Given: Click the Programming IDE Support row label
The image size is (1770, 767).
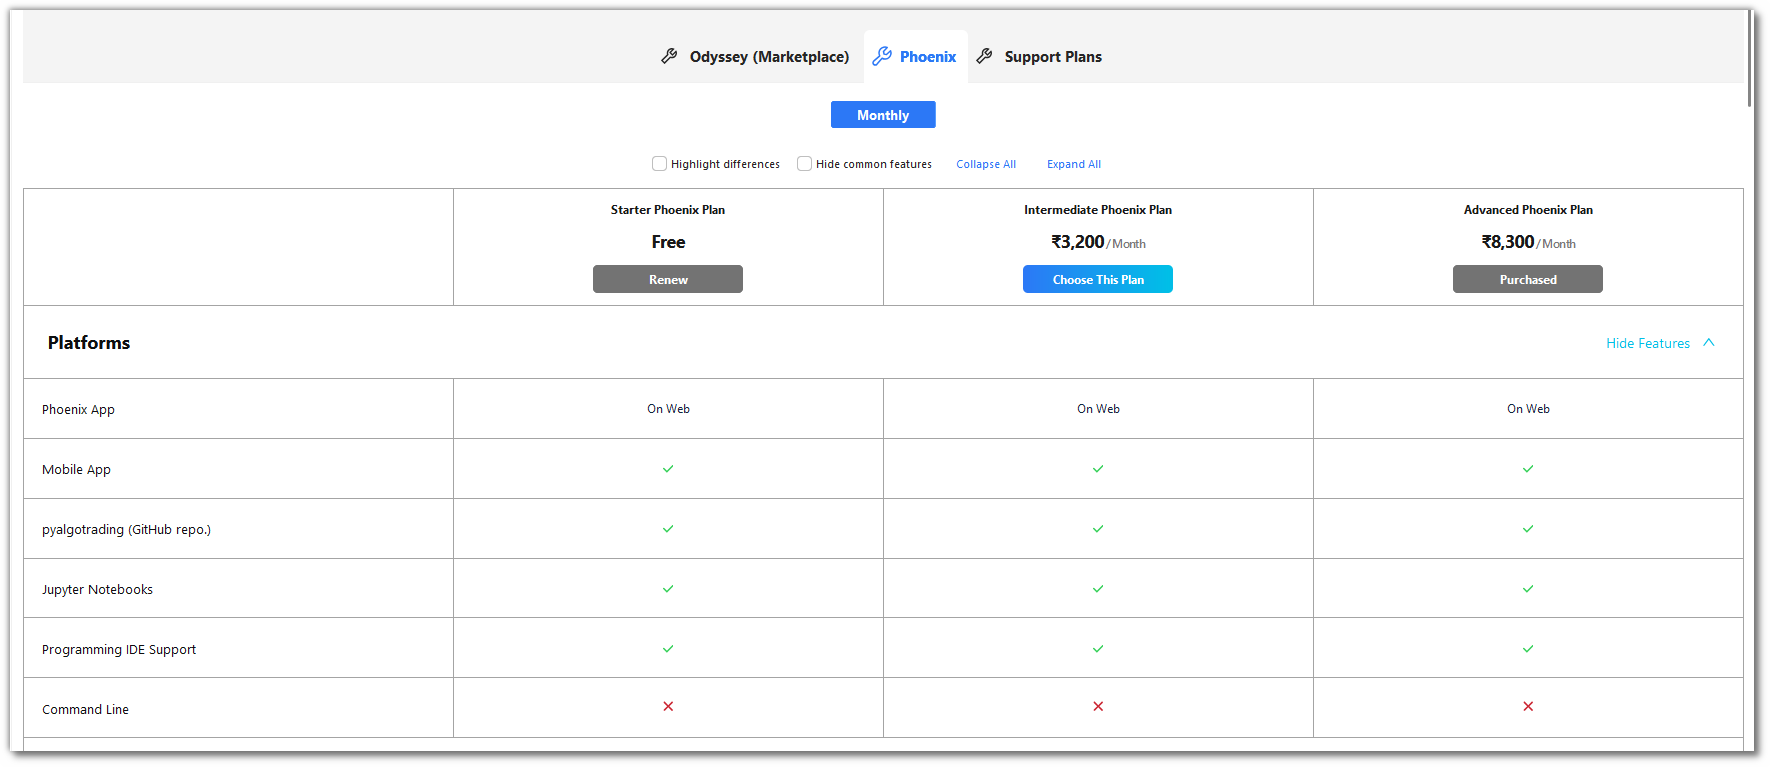Looking at the screenshot, I should pos(119,649).
